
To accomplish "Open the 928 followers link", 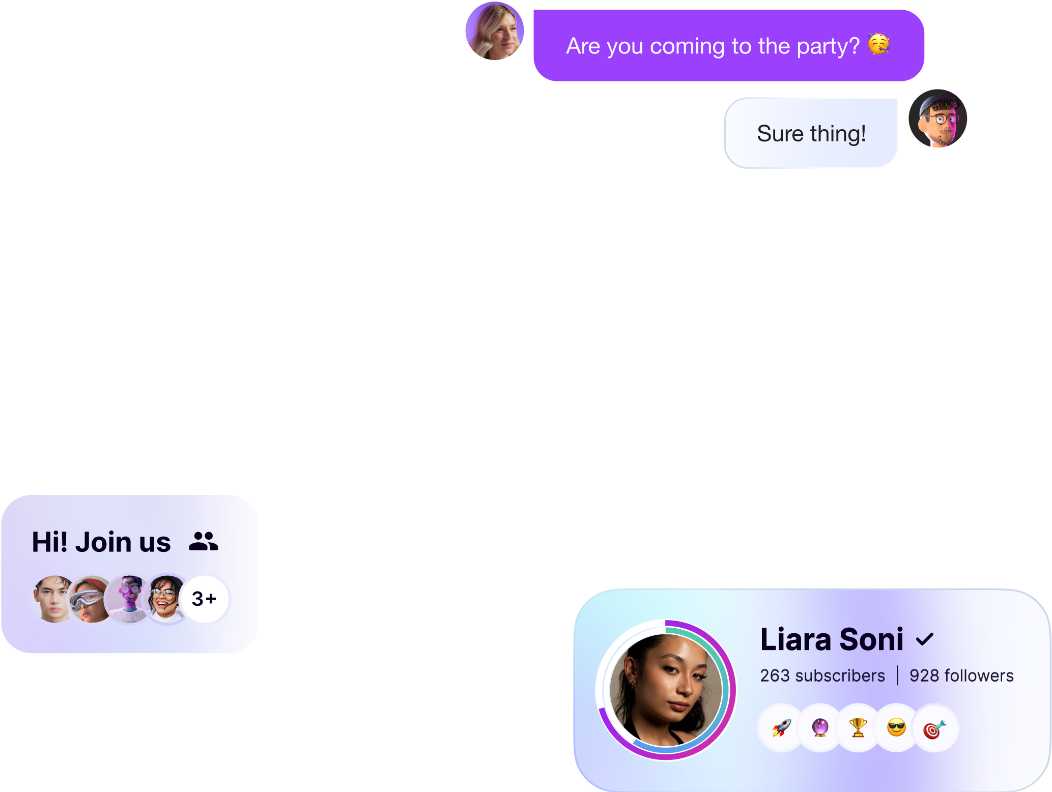I will point(961,676).
